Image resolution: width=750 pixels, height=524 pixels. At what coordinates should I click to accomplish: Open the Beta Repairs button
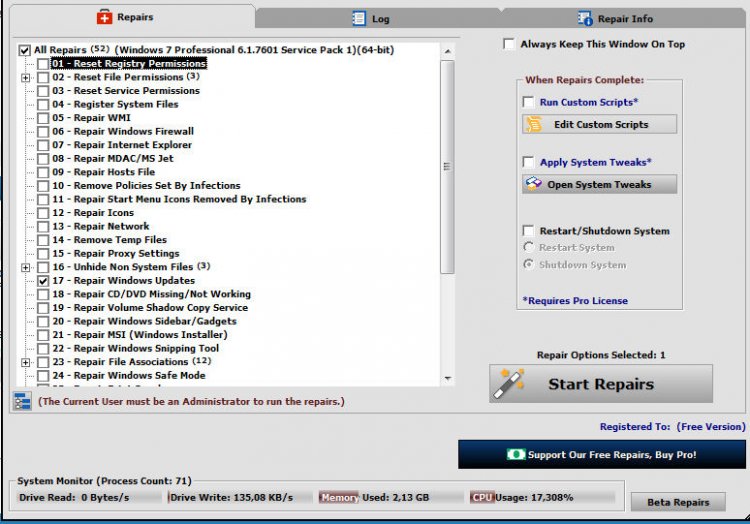[x=678, y=502]
